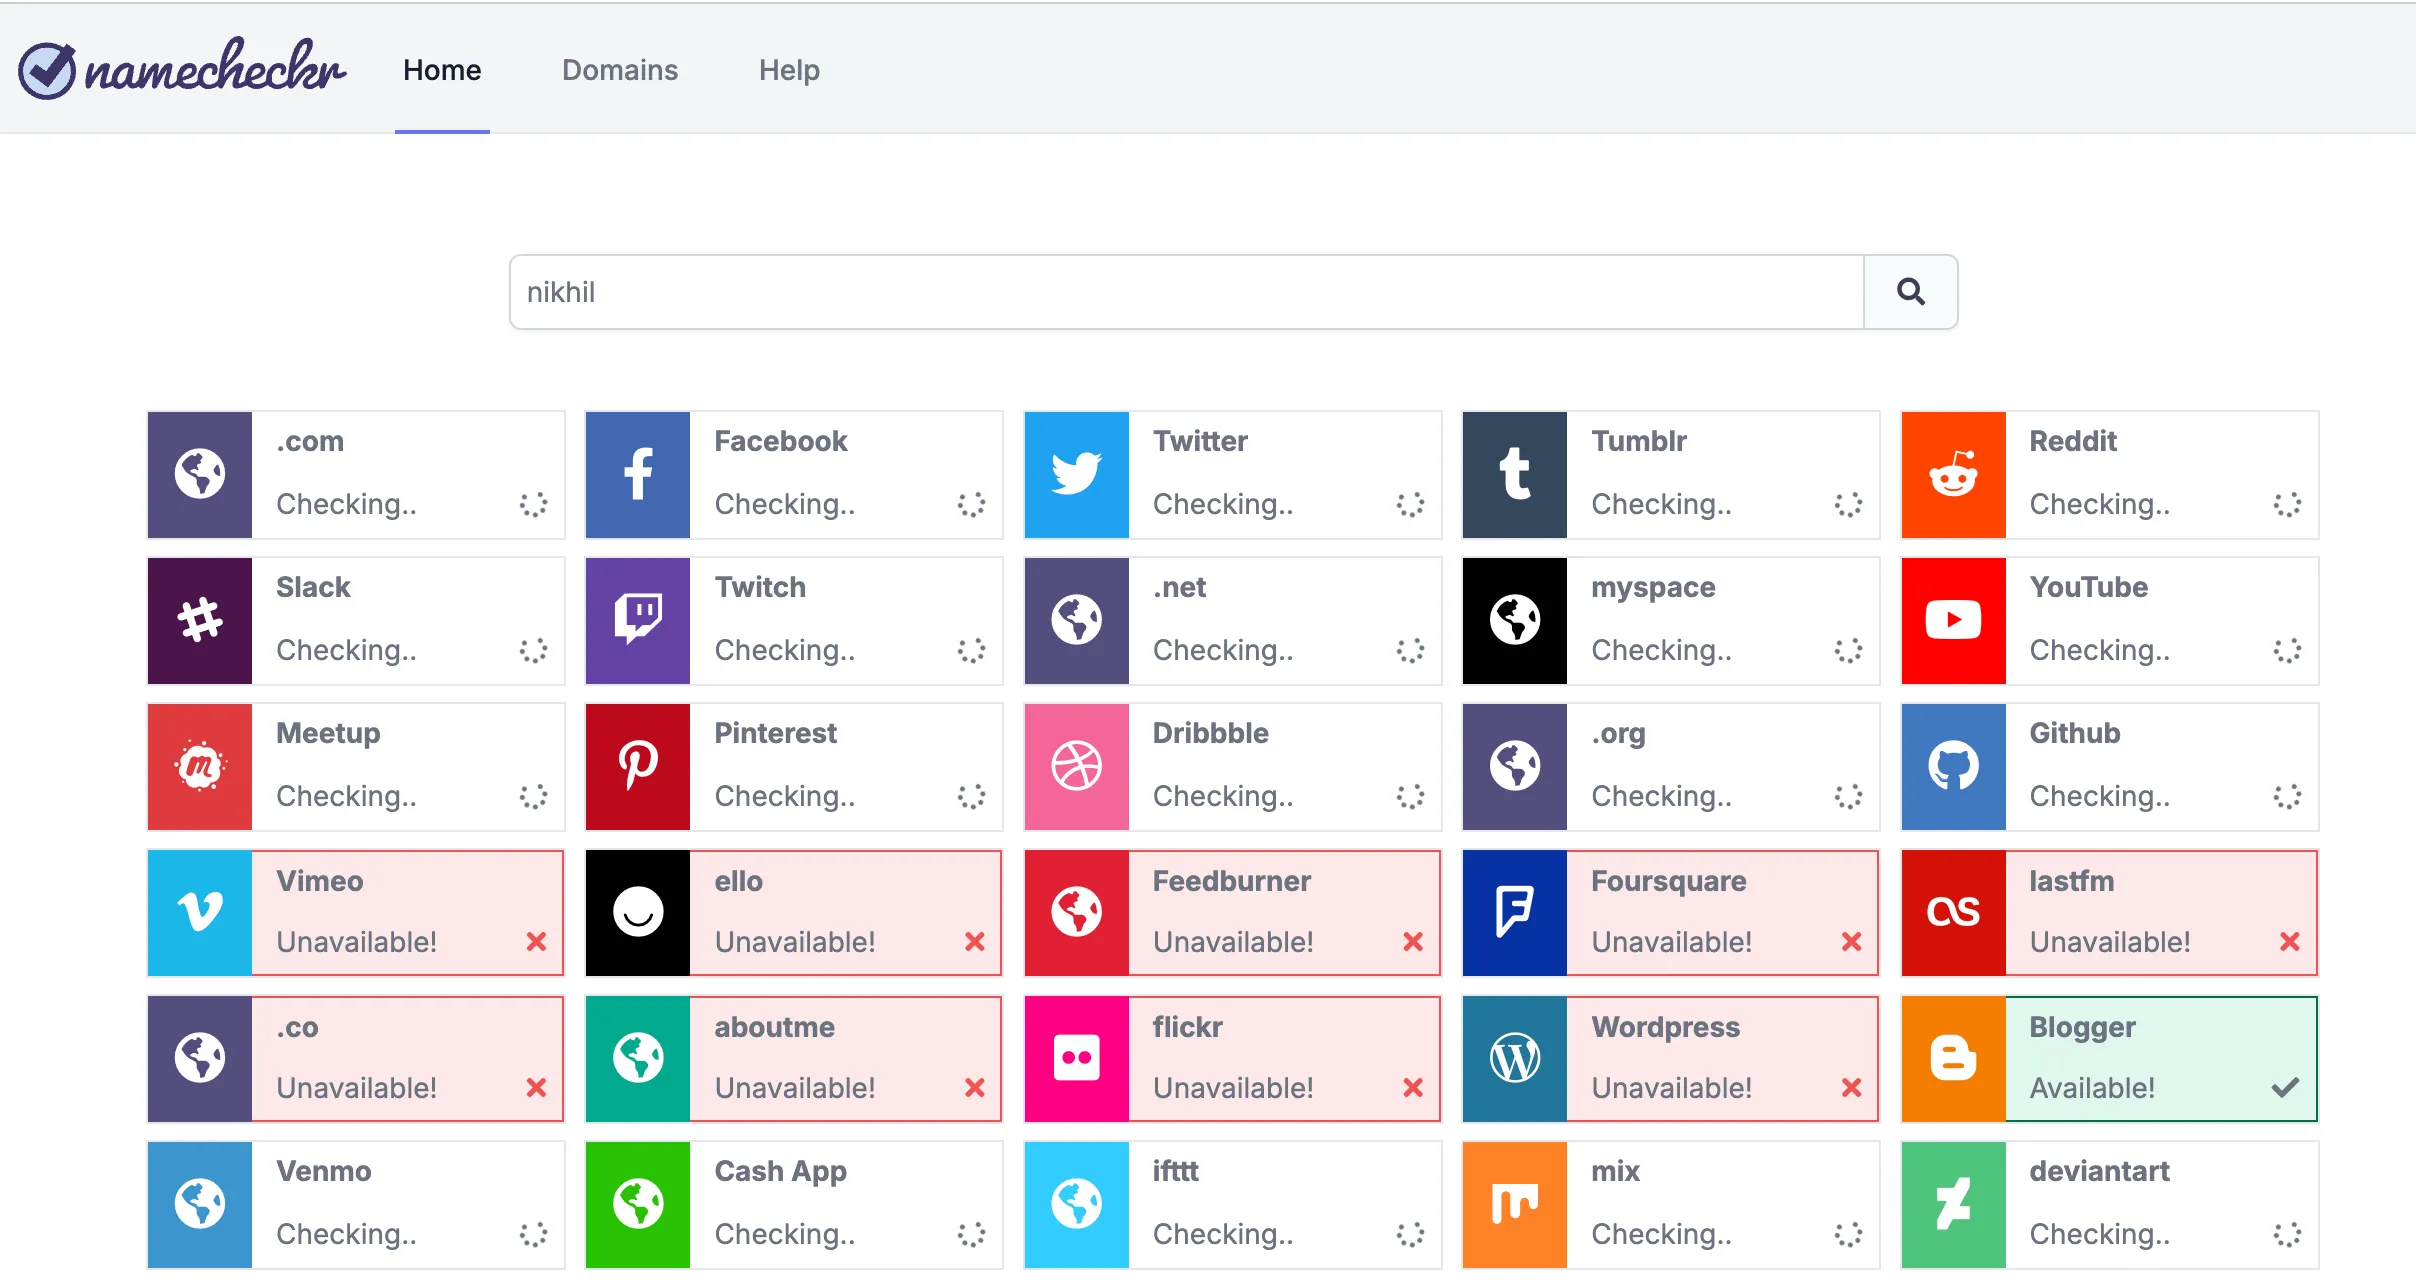Click the Venmo globe icon
Image resolution: width=2416 pixels, height=1286 pixels.
(x=200, y=1205)
